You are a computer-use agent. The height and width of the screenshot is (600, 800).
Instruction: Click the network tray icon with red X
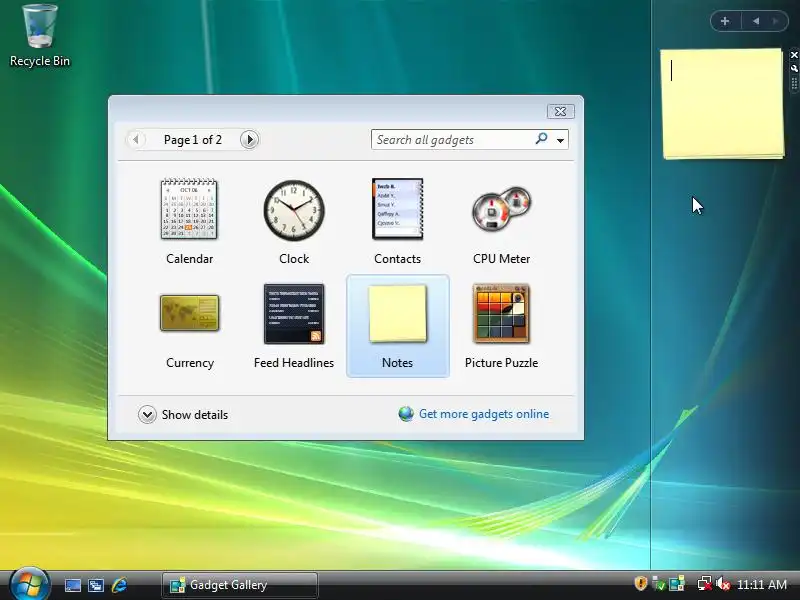(705, 583)
